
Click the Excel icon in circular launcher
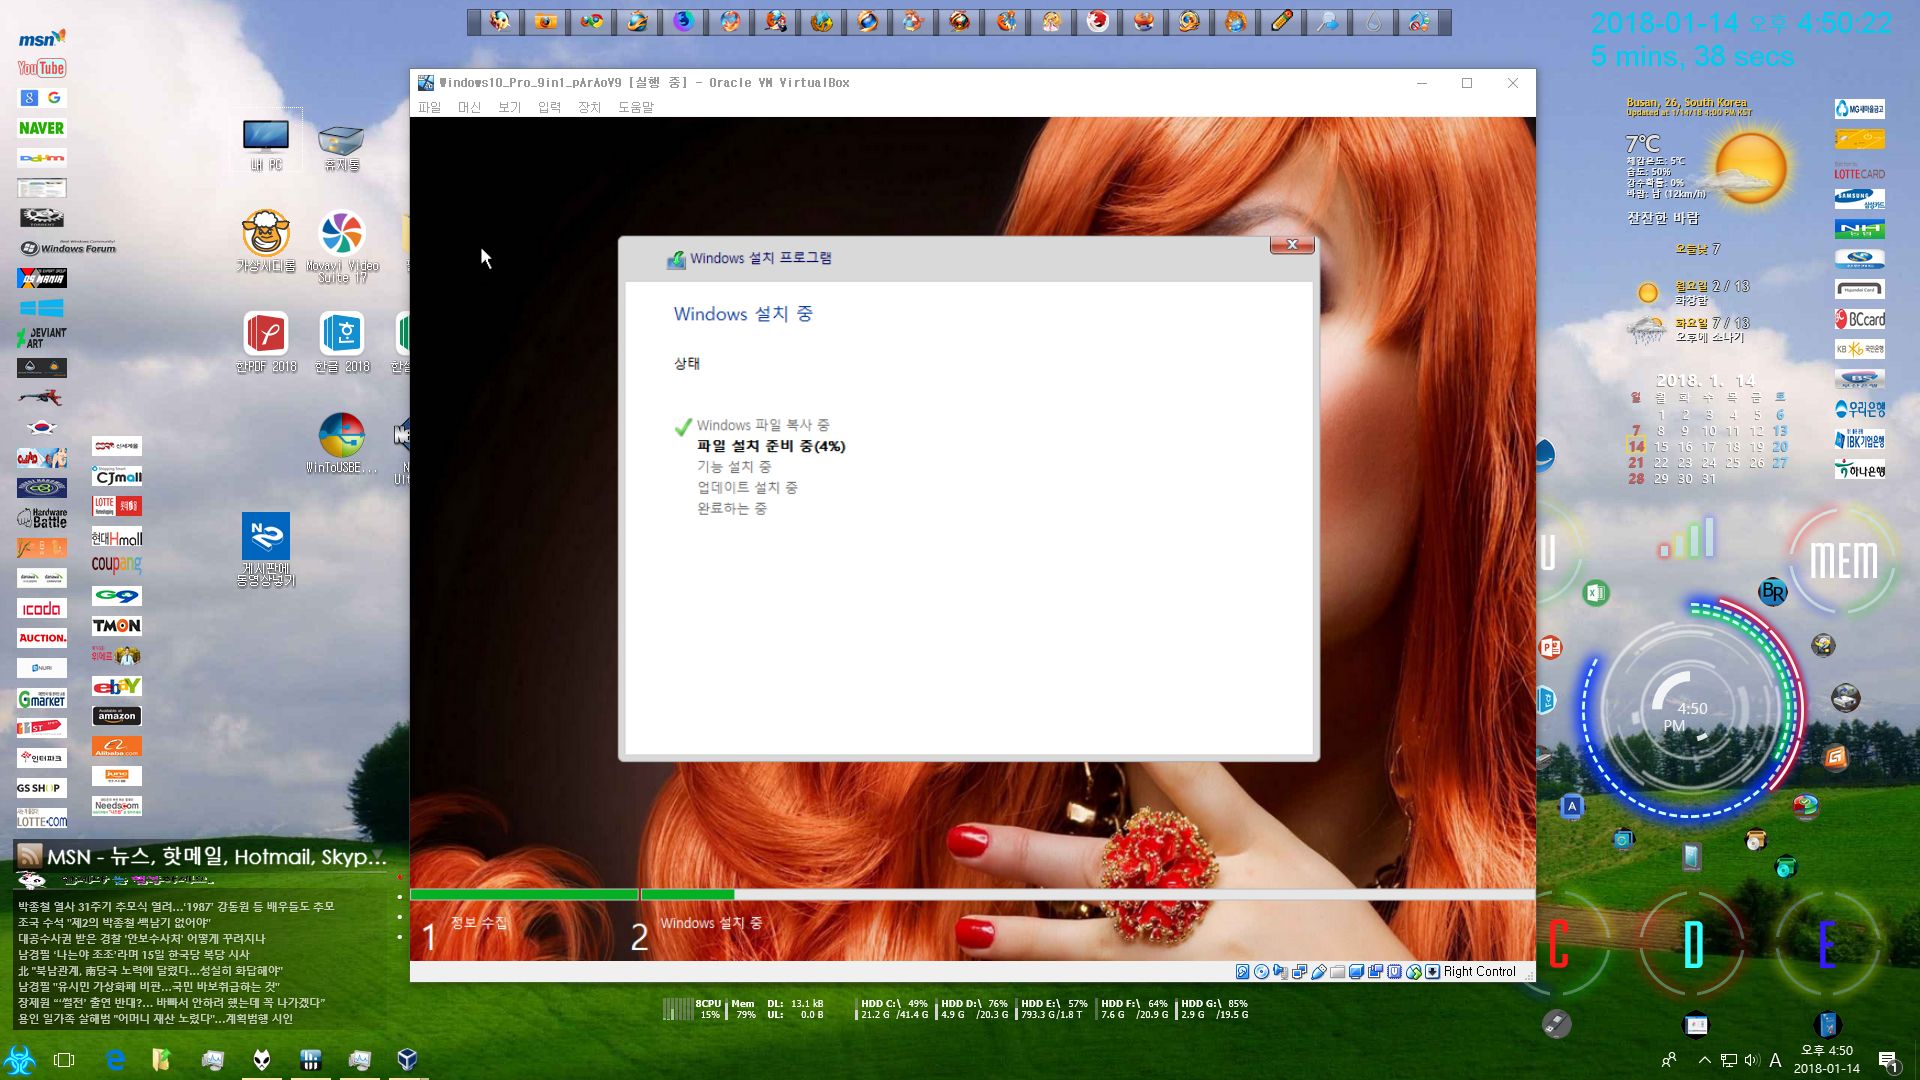[x=1596, y=593]
